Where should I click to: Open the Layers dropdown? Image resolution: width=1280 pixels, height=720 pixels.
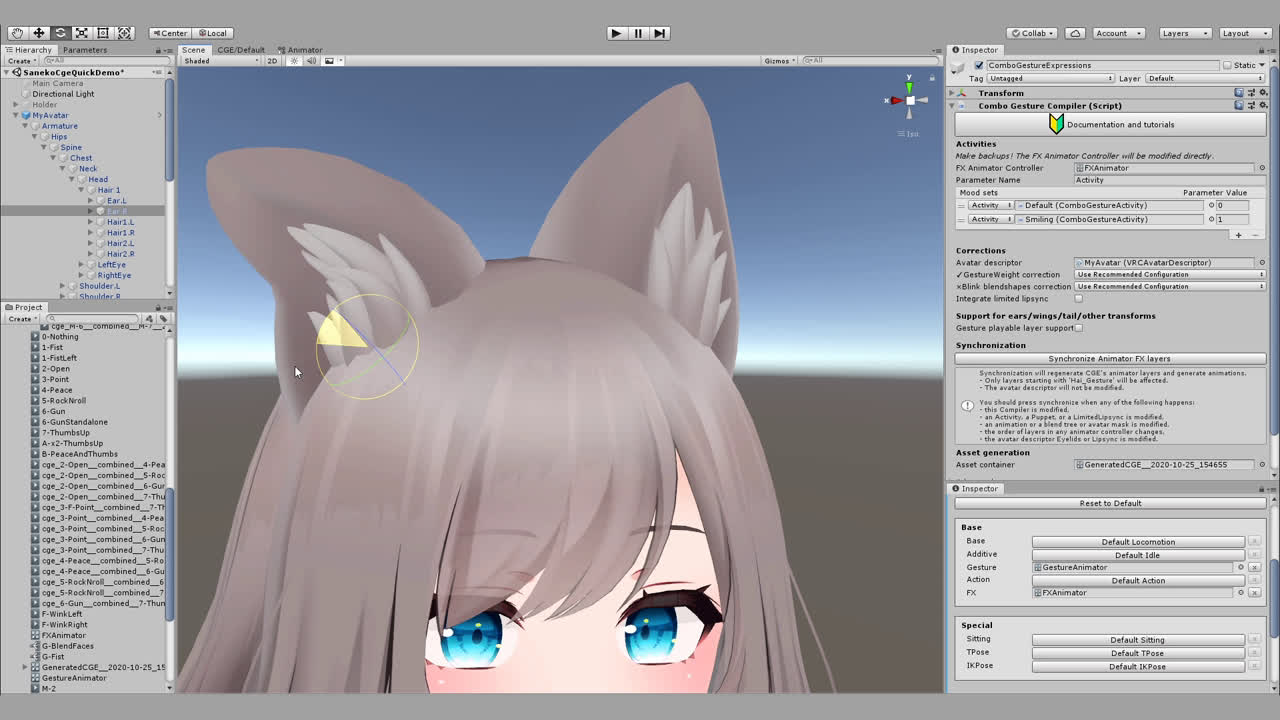(1184, 33)
